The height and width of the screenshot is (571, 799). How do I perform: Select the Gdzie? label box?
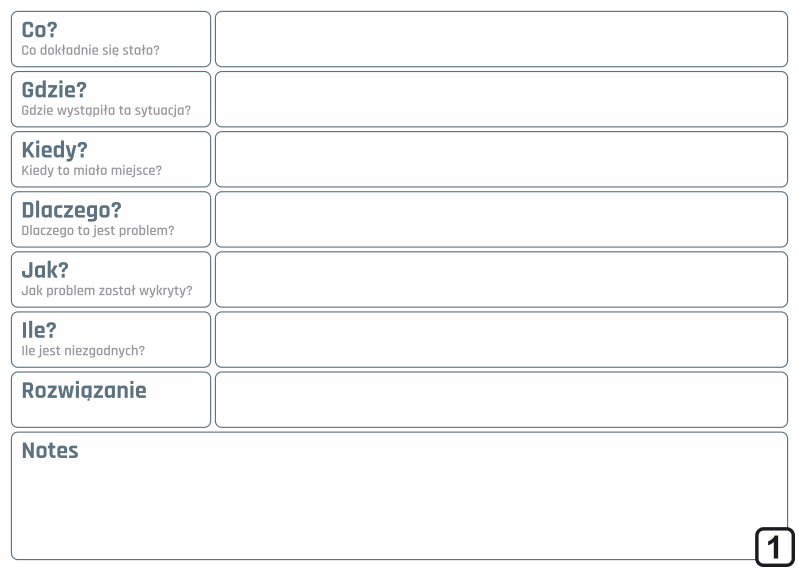[111, 99]
